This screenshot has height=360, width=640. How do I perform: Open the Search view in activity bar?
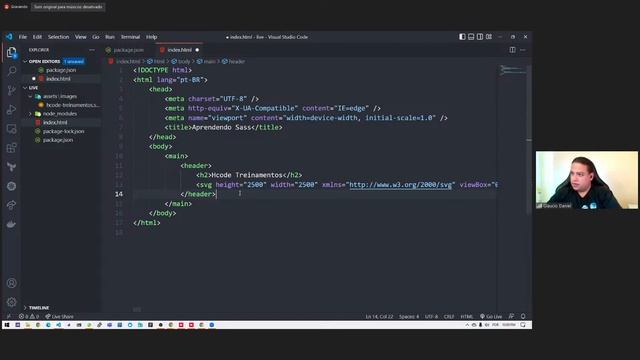coord(11,71)
